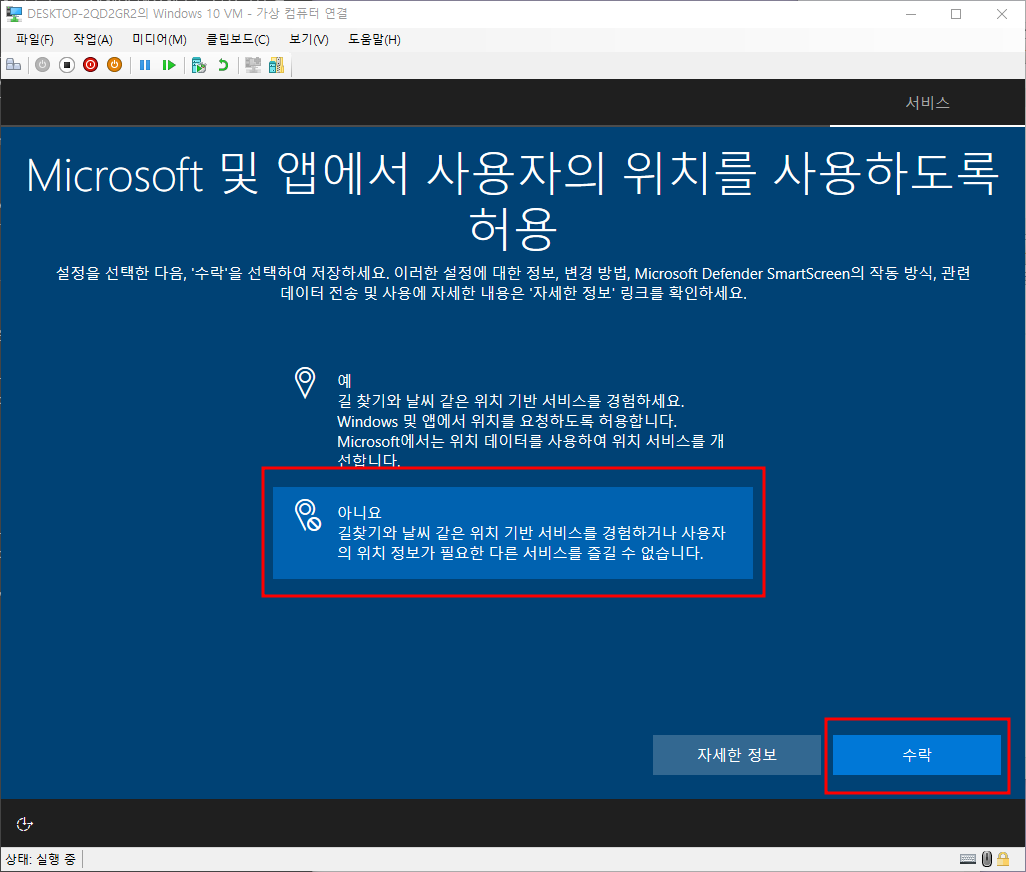Viewport: 1026px width, 872px height.
Task: Open the 보기(V) menu
Action: pyautogui.click(x=309, y=39)
